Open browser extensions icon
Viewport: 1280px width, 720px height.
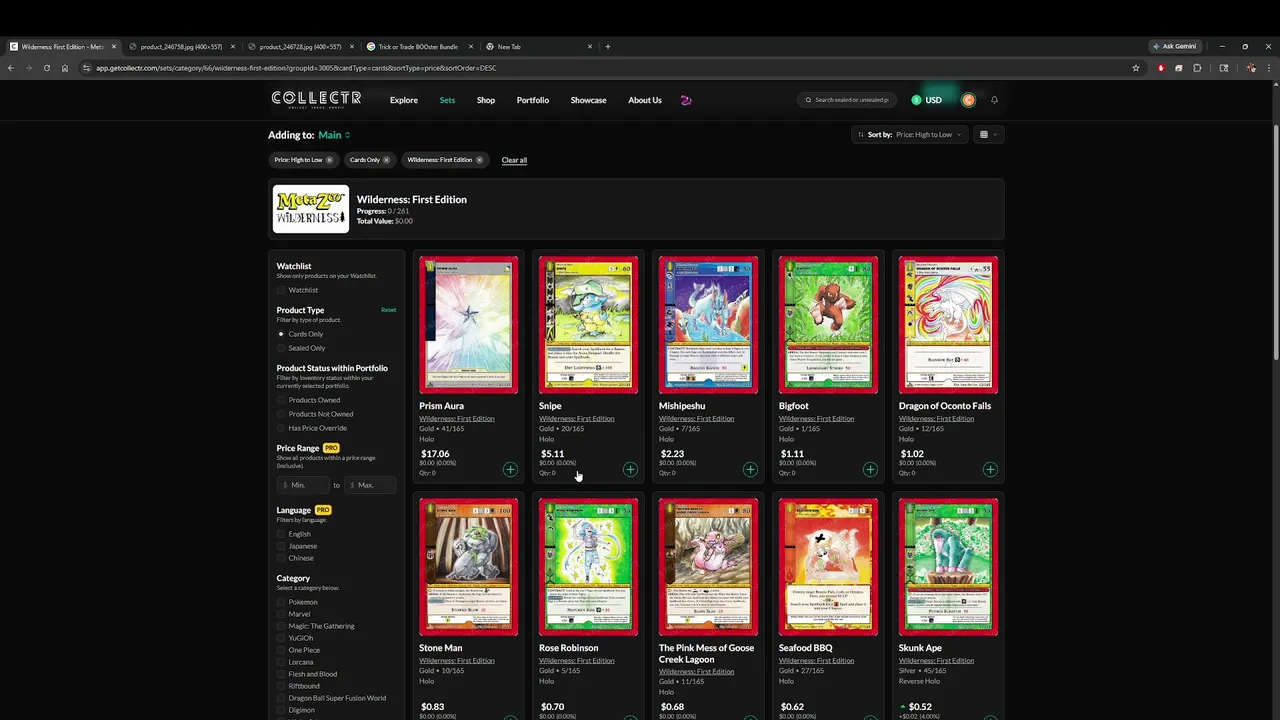pos(1197,68)
